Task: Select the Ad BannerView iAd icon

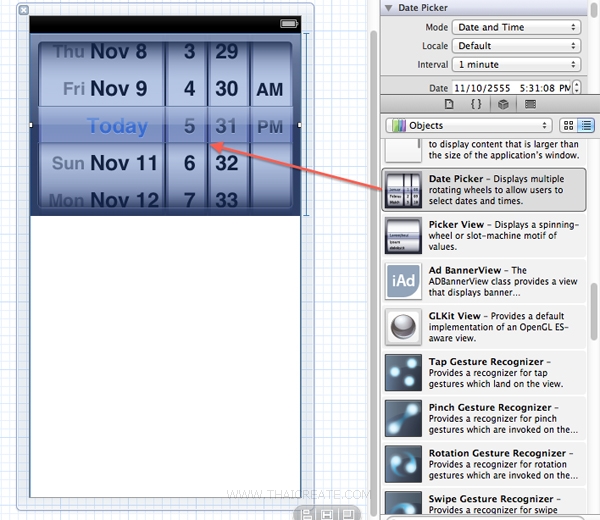Action: pos(403,281)
